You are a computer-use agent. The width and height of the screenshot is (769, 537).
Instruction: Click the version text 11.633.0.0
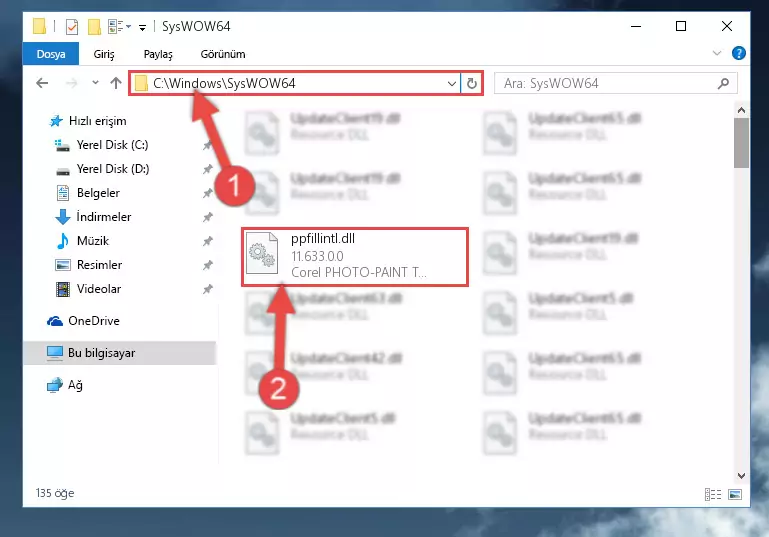click(x=317, y=256)
